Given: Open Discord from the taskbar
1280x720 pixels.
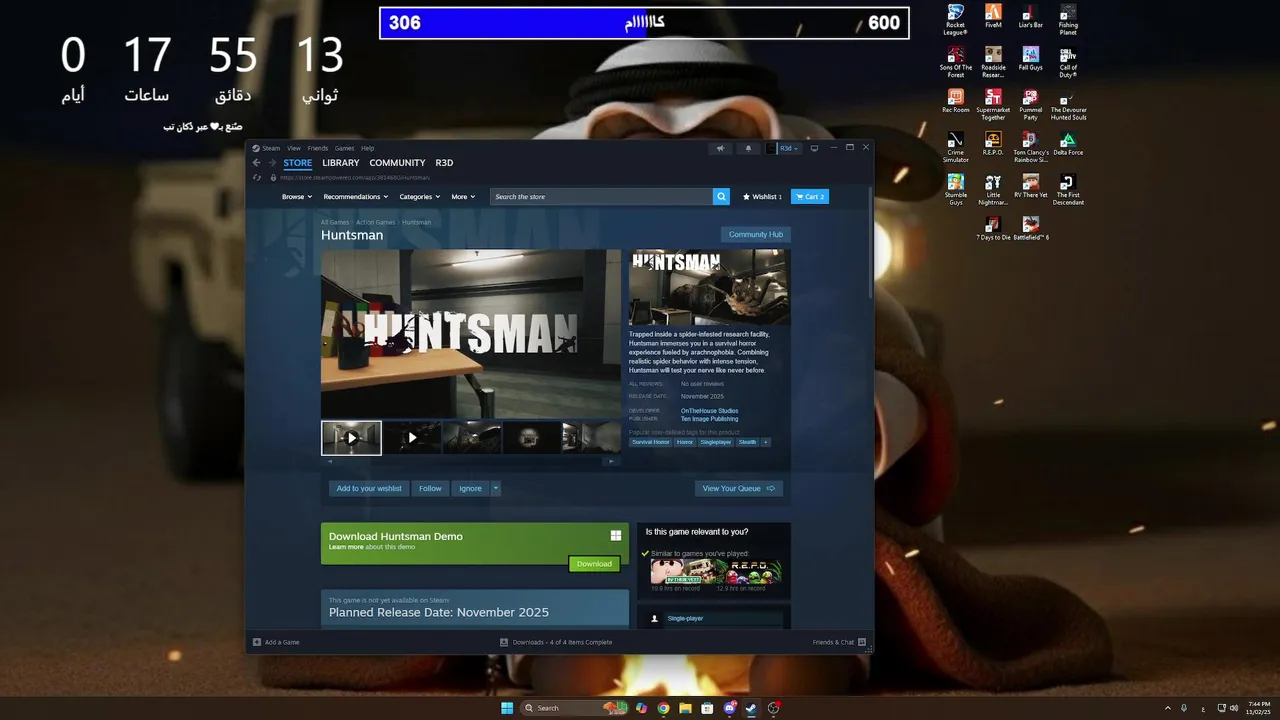Looking at the screenshot, I should [730, 708].
